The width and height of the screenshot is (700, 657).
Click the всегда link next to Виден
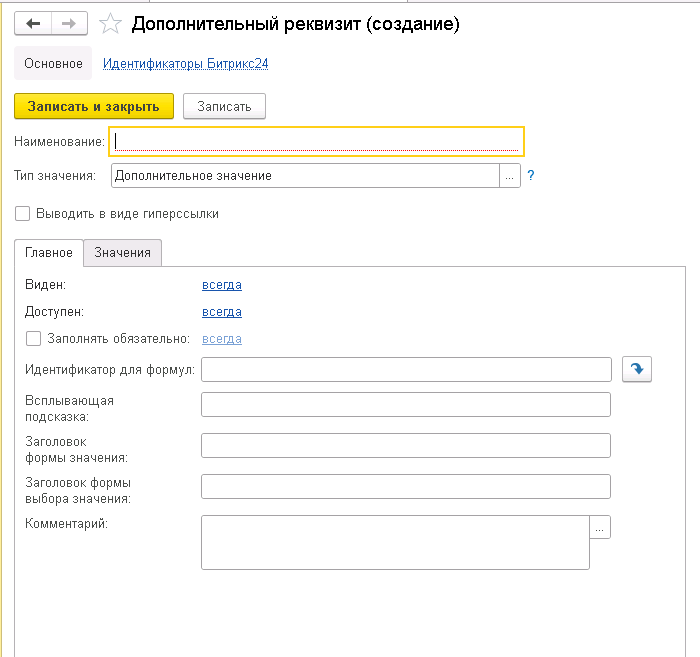tap(221, 285)
